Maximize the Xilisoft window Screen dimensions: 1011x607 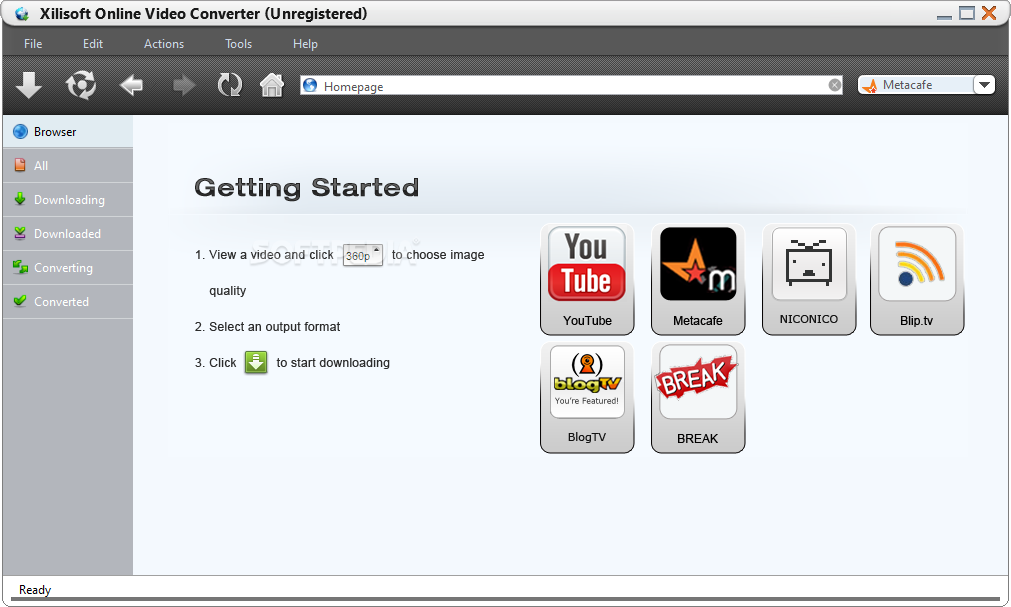pyautogui.click(x=967, y=14)
